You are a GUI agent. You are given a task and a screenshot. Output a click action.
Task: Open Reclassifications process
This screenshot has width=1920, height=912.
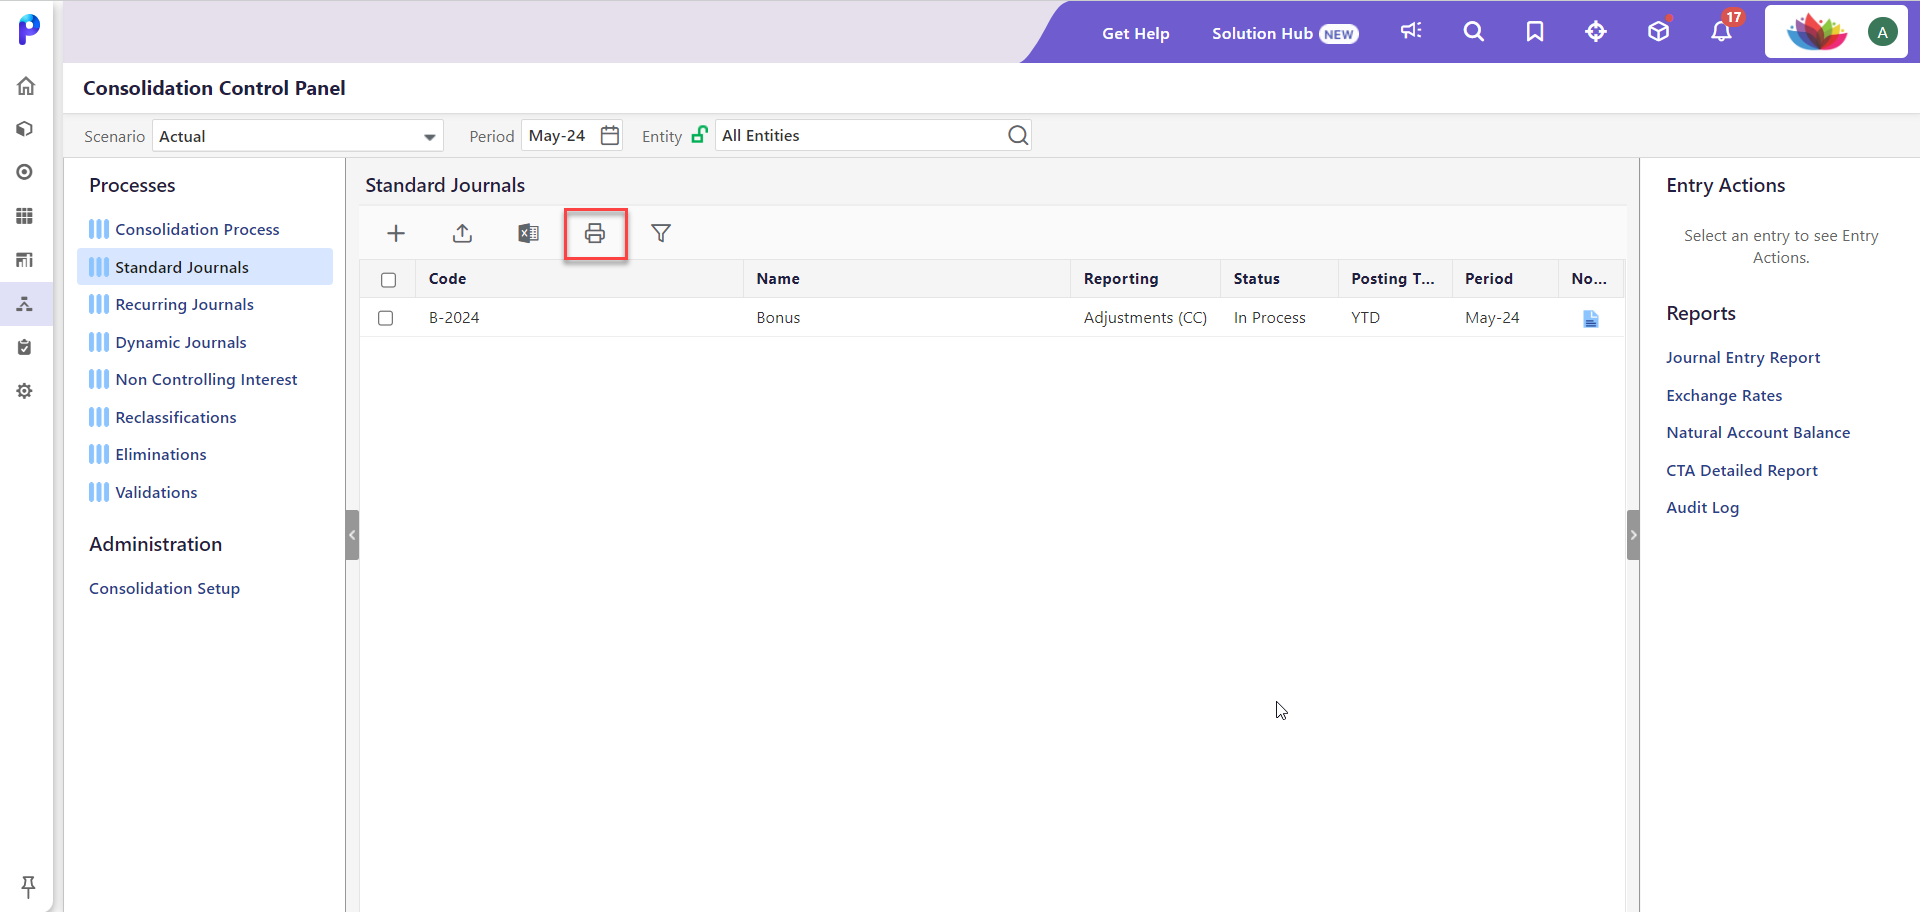coord(176,417)
